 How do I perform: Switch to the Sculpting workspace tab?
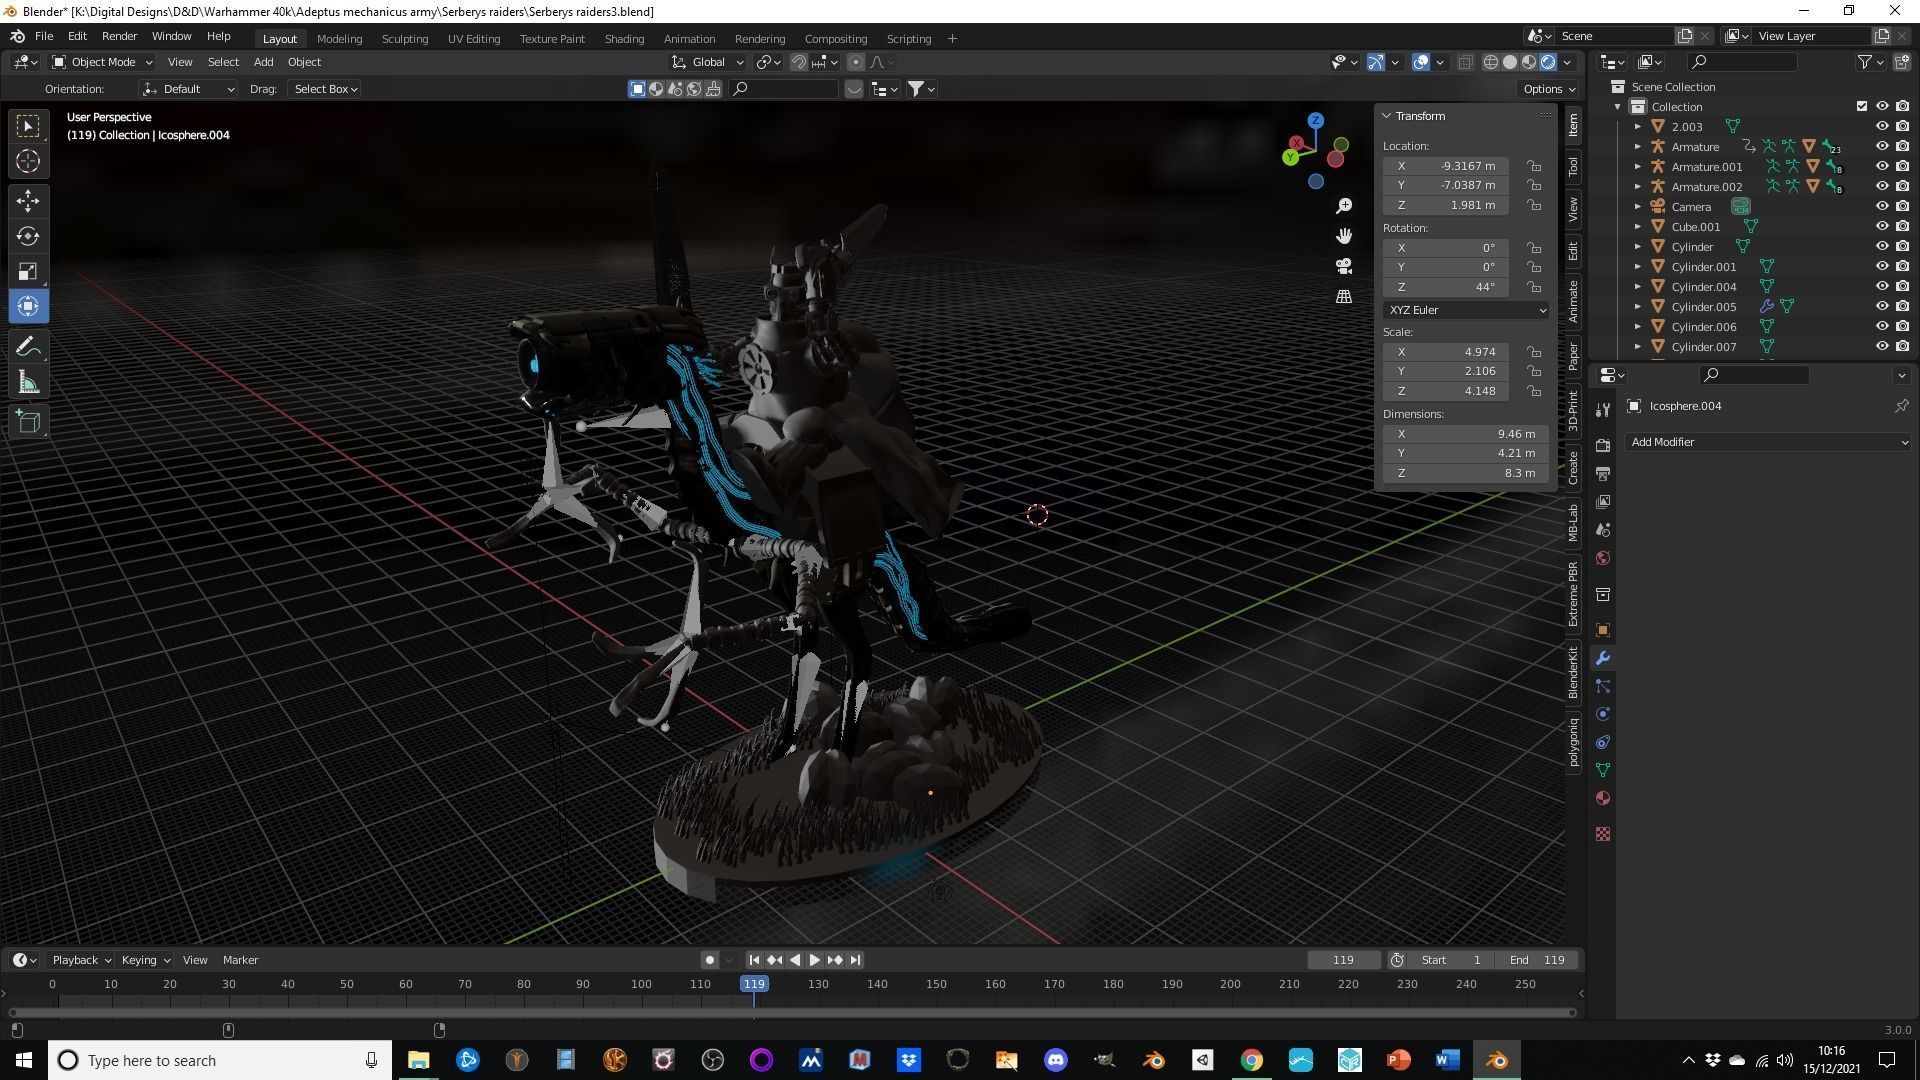tap(405, 39)
